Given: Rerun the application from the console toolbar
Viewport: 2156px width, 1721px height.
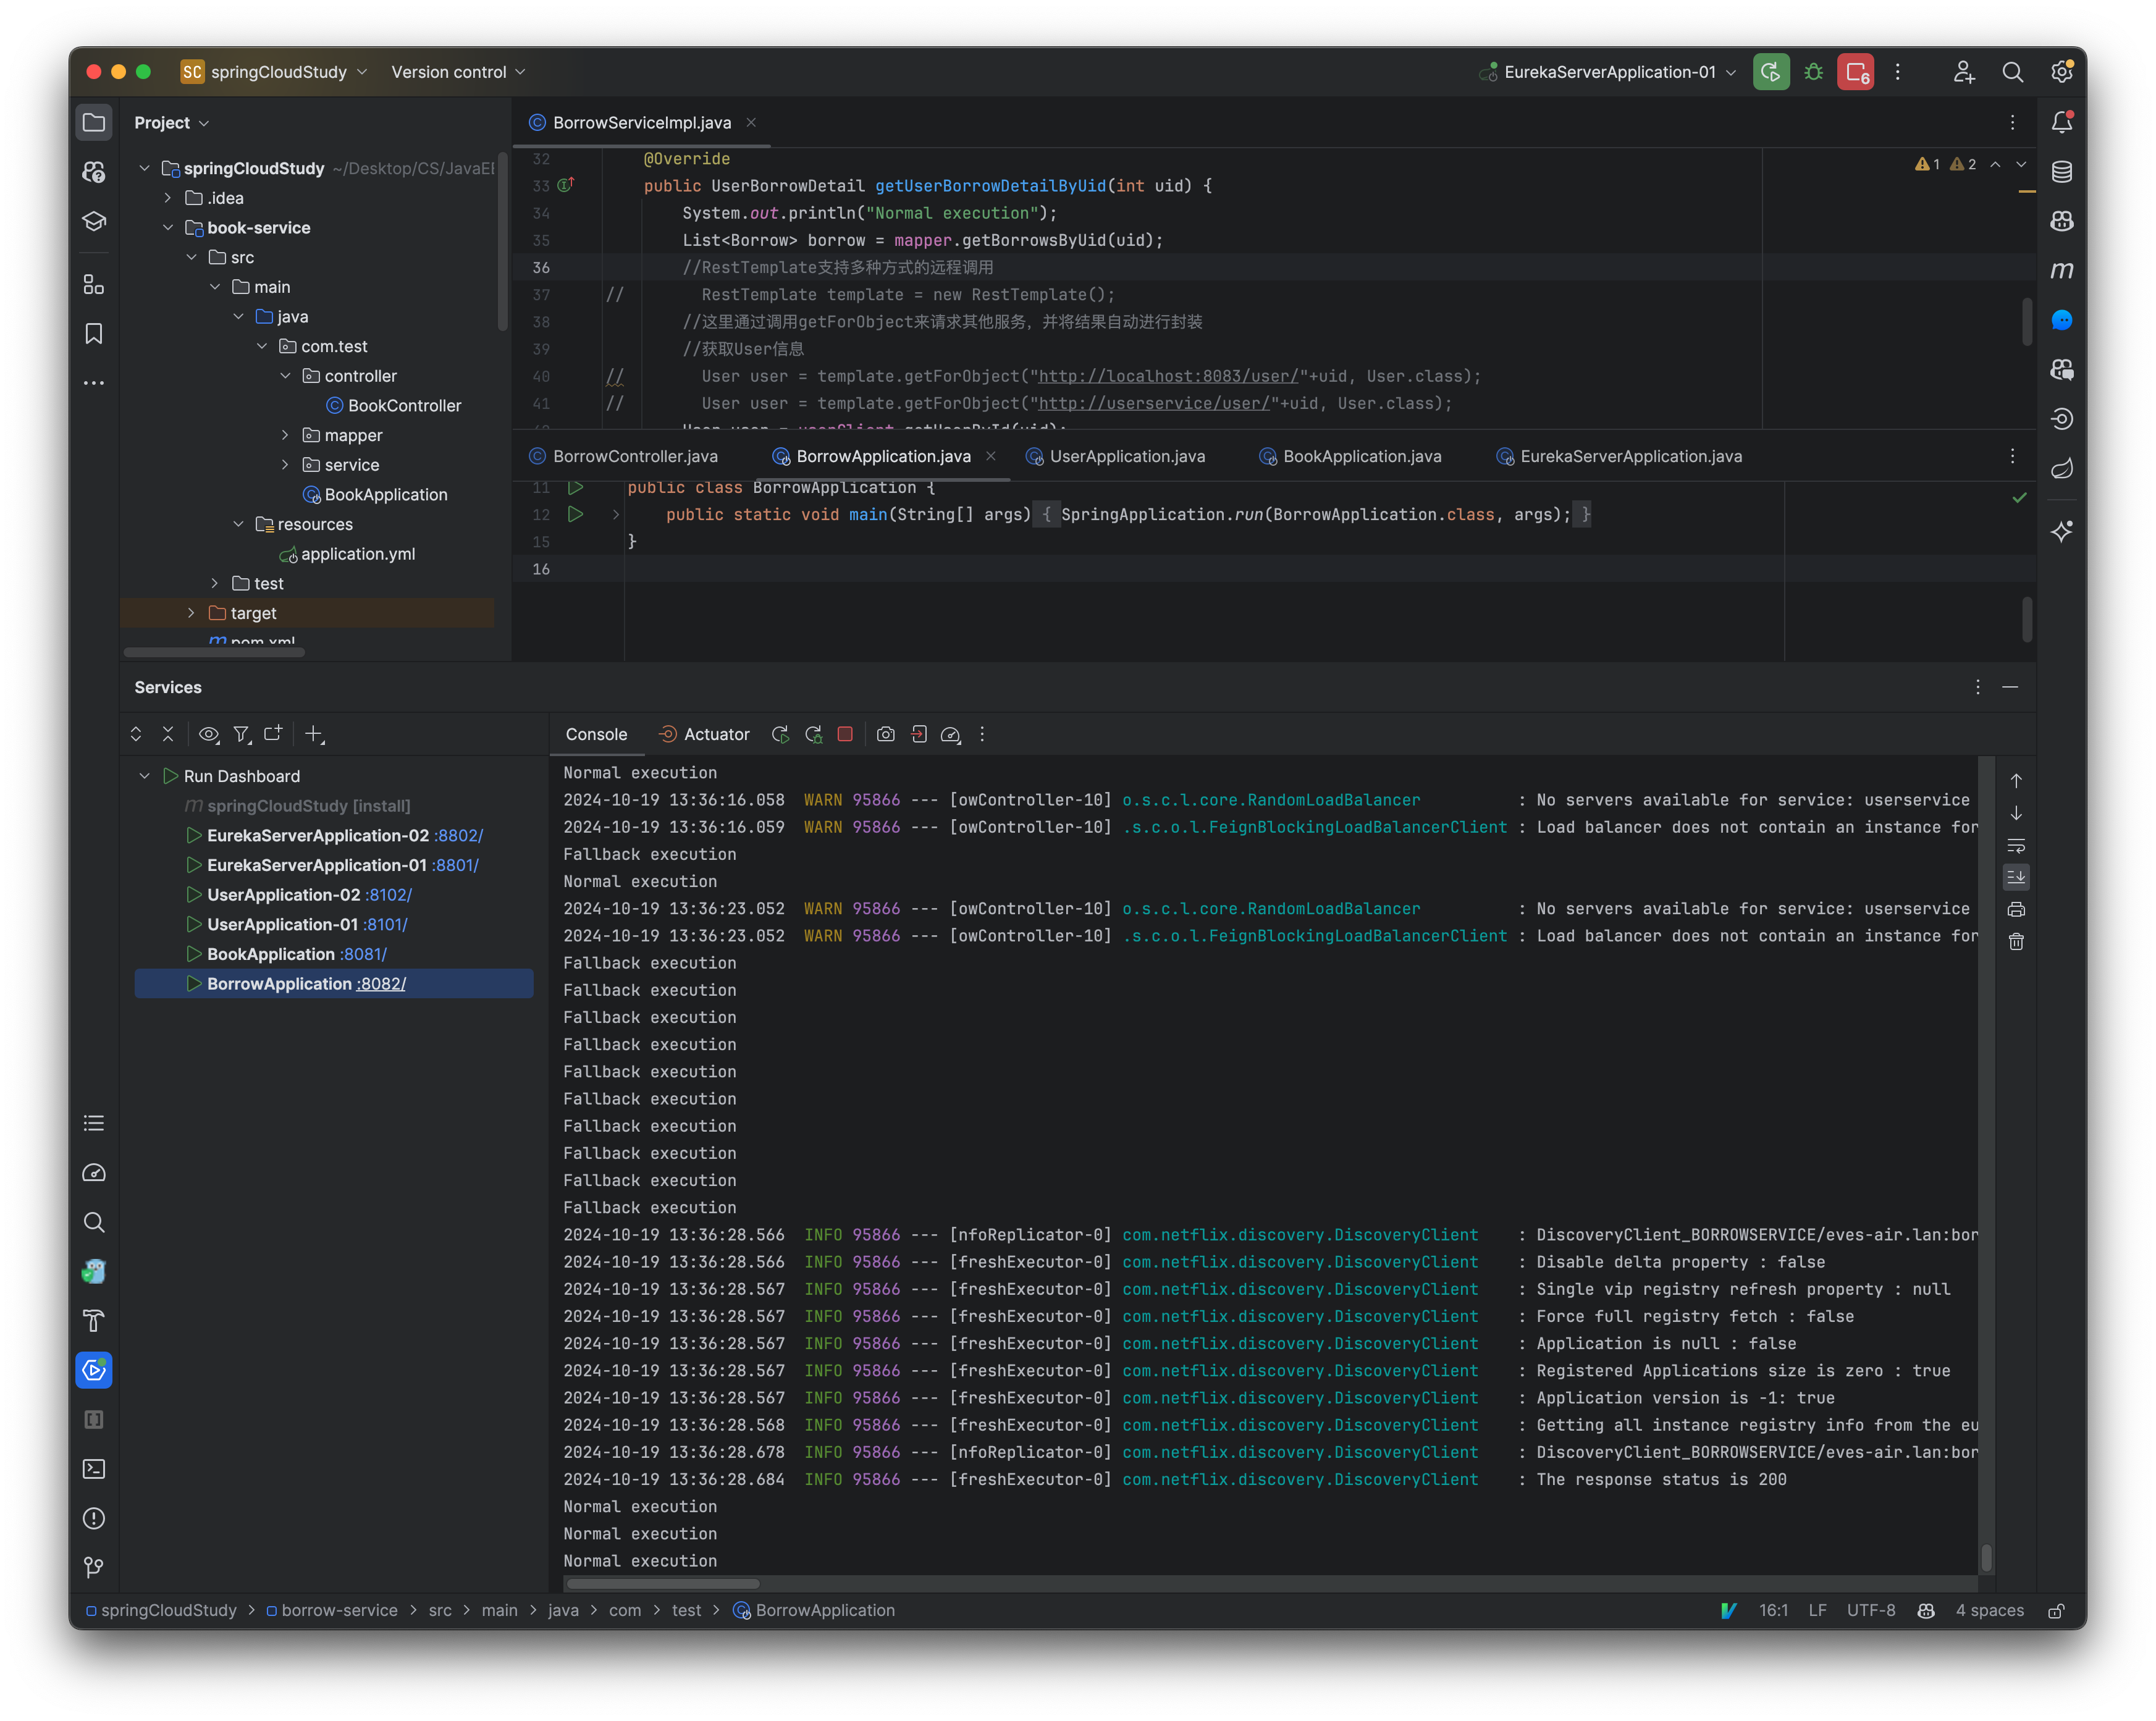Looking at the screenshot, I should click(x=780, y=734).
